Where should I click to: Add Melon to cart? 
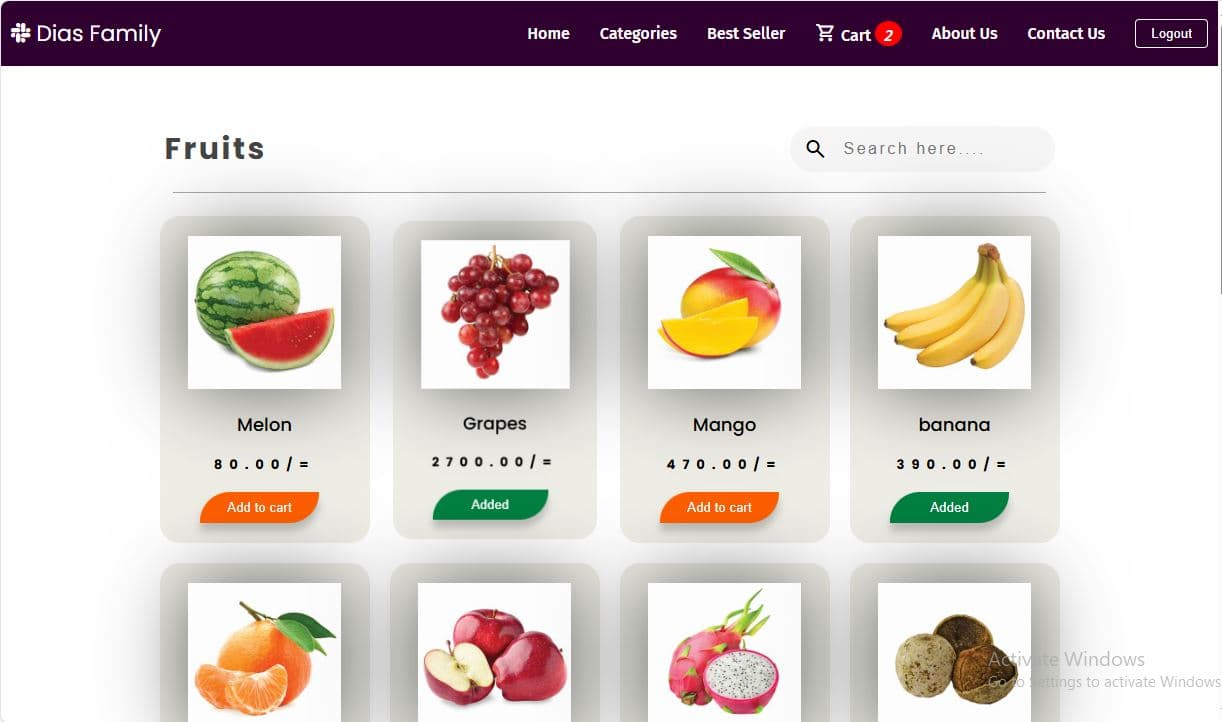tap(259, 507)
